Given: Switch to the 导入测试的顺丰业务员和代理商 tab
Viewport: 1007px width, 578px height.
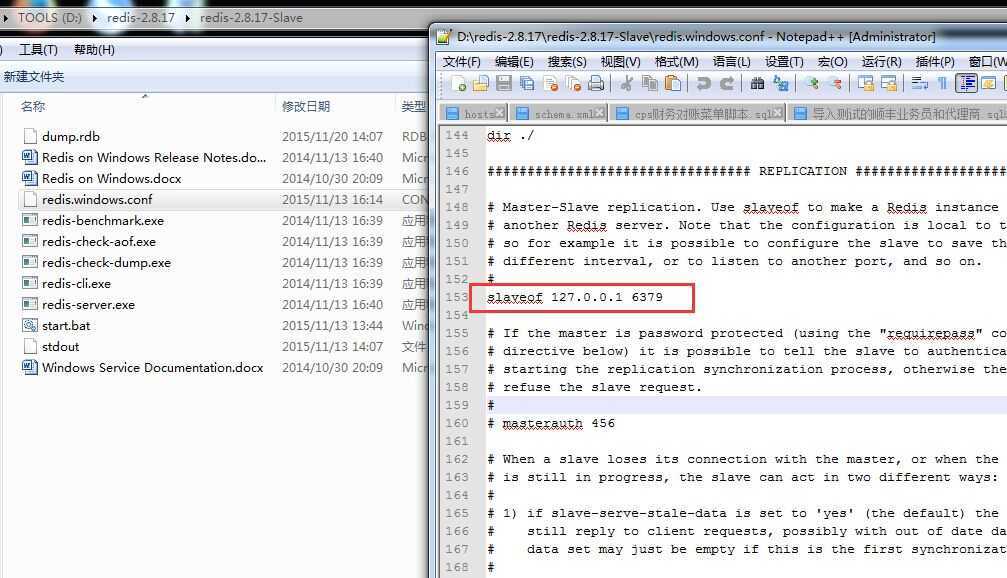Looking at the screenshot, I should pyautogui.click(x=898, y=114).
